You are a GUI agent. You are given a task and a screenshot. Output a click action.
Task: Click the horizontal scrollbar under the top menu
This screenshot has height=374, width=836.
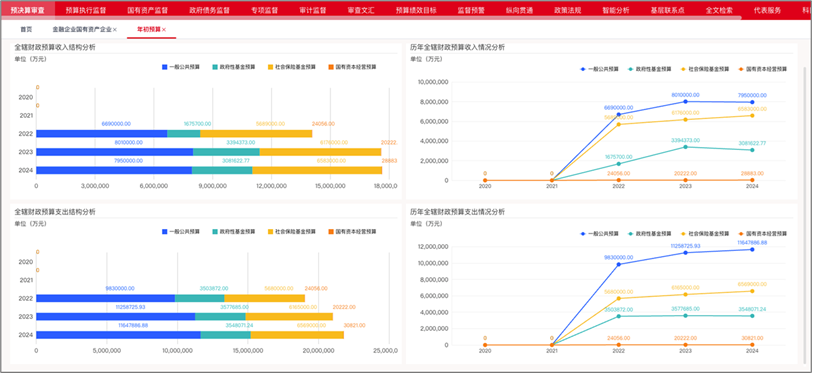(371, 18)
